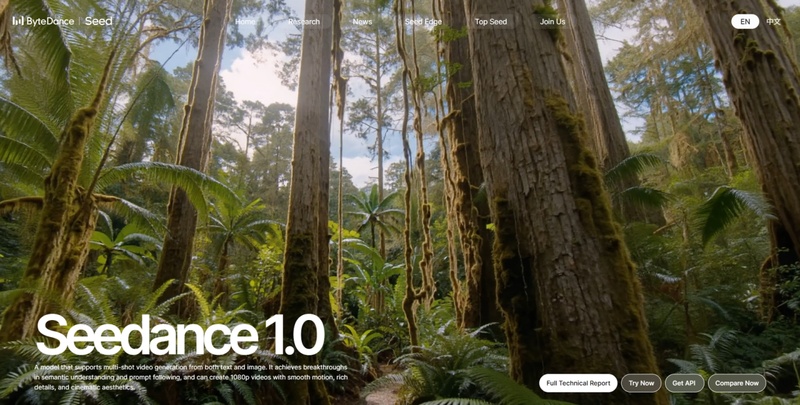Image resolution: width=800 pixels, height=405 pixels.
Task: Click the Seedance 1.0 heading
Action: pyautogui.click(x=180, y=335)
